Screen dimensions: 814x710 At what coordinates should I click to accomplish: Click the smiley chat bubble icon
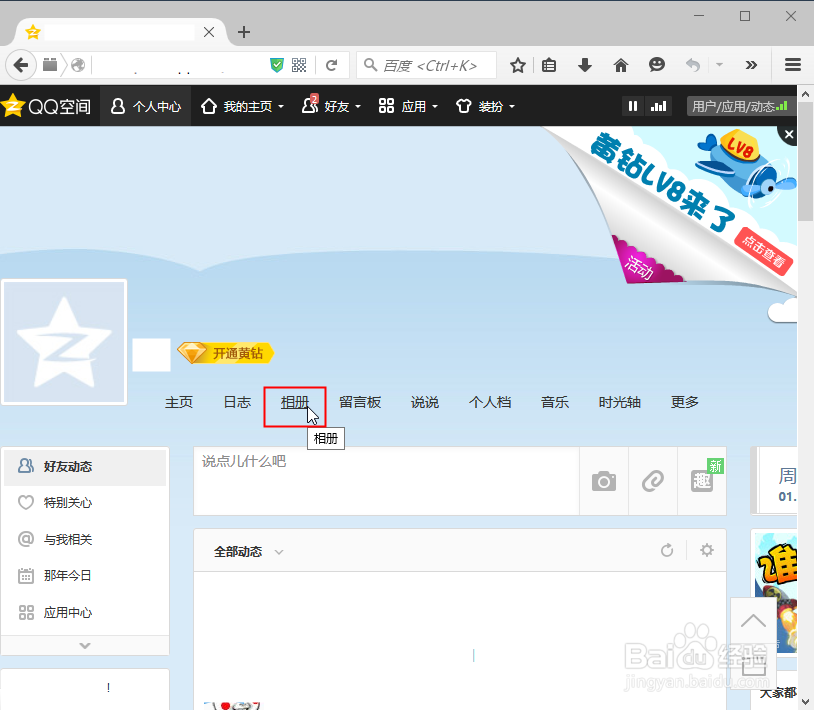pyautogui.click(x=657, y=65)
